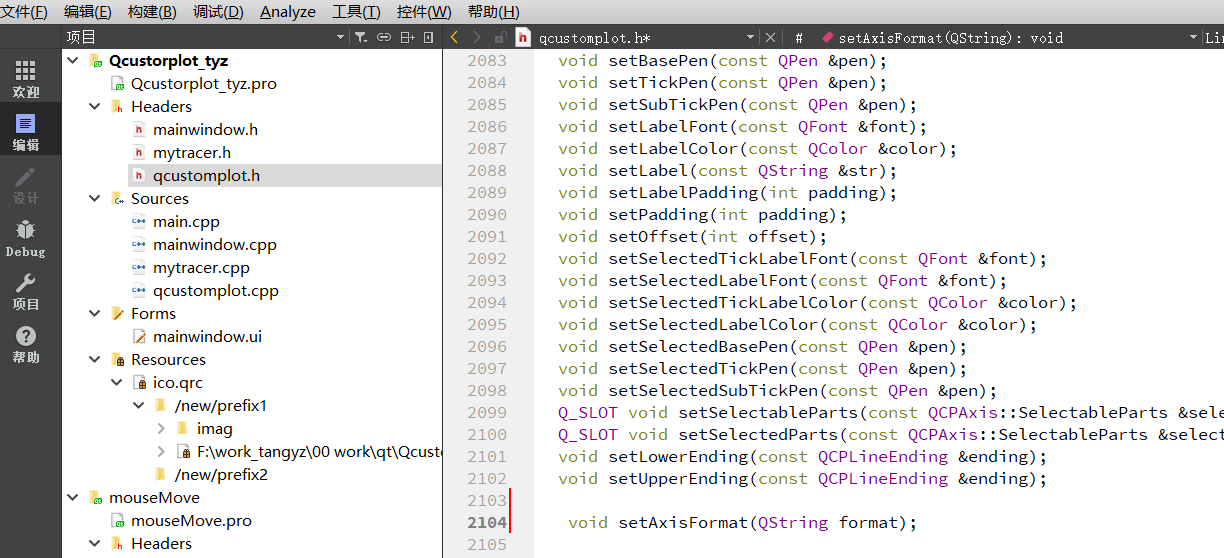Image resolution: width=1224 pixels, height=558 pixels.
Task: Select the /new/prefix2 node
Action: click(x=221, y=475)
